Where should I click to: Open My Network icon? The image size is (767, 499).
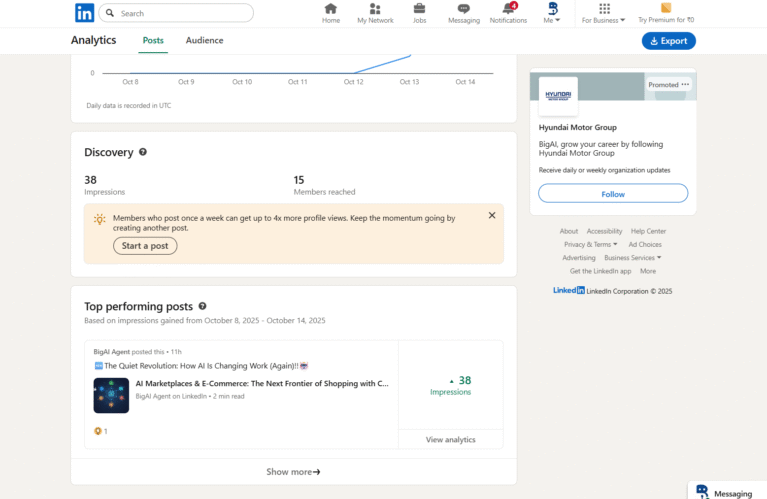click(x=375, y=9)
